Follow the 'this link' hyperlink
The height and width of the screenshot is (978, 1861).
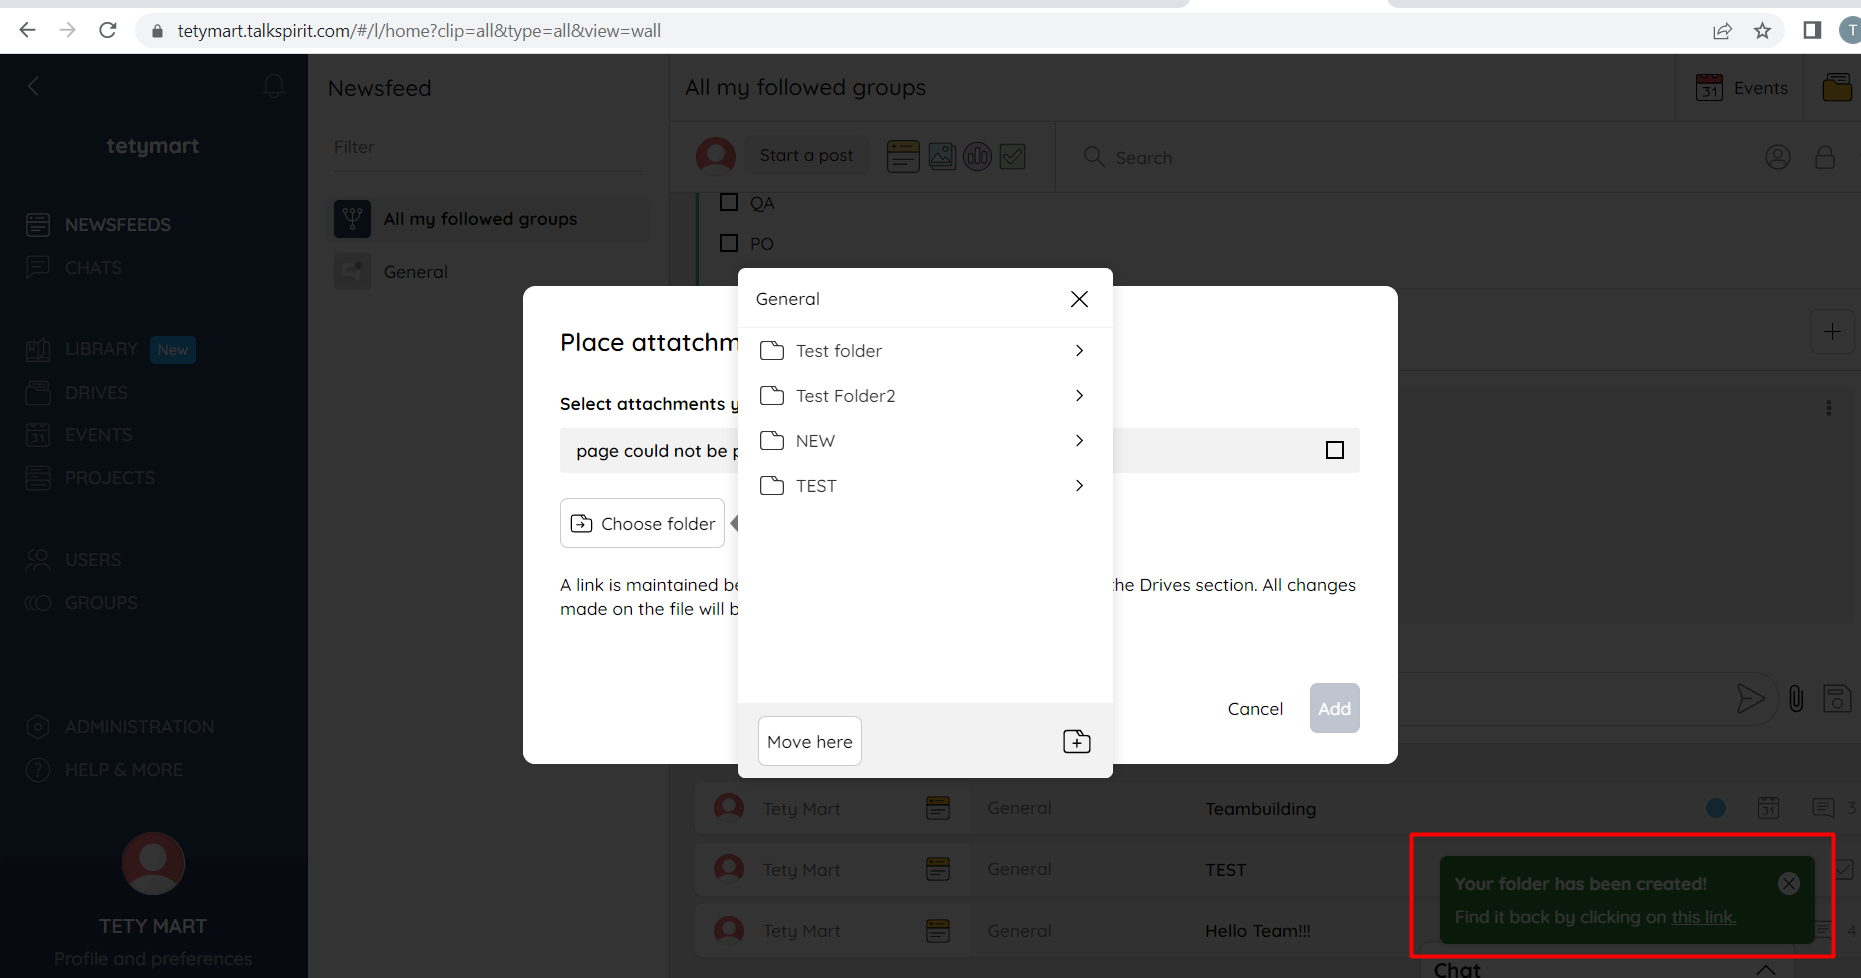point(1703,917)
